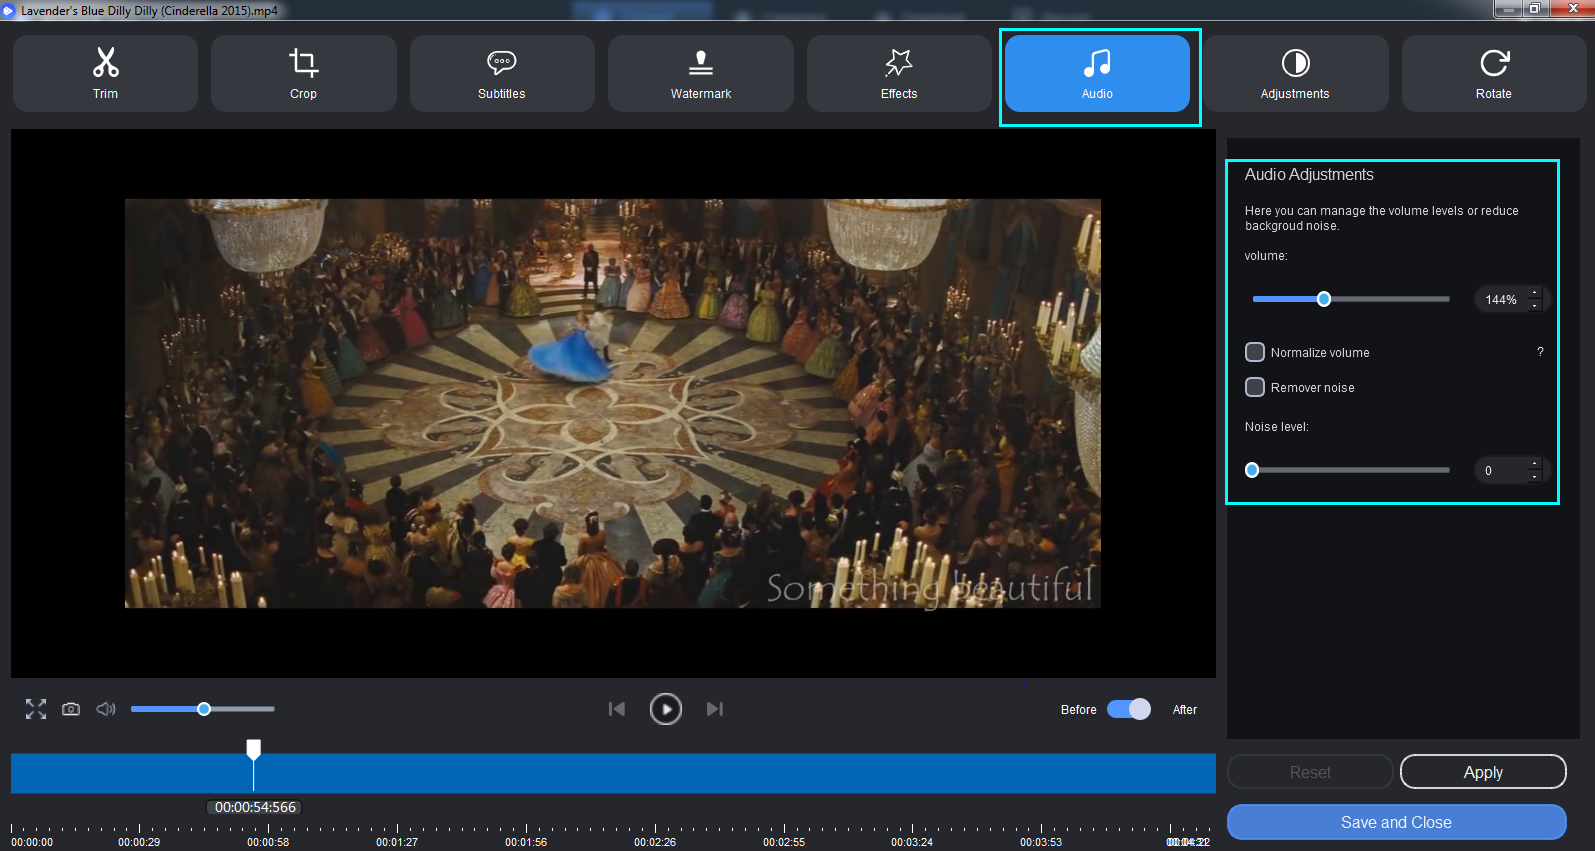Decrease the volume percentage with down arrow
1595x851 pixels.
click(x=1535, y=306)
